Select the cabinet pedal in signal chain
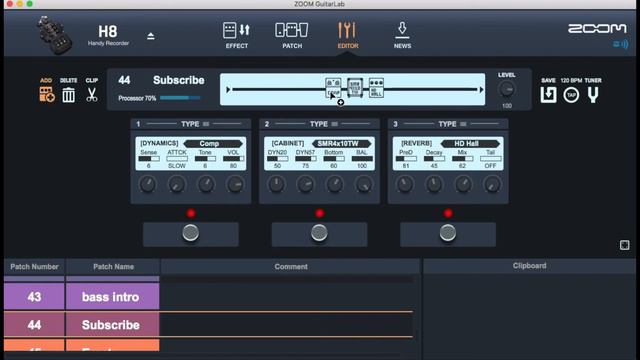640x360 pixels. tap(355, 88)
